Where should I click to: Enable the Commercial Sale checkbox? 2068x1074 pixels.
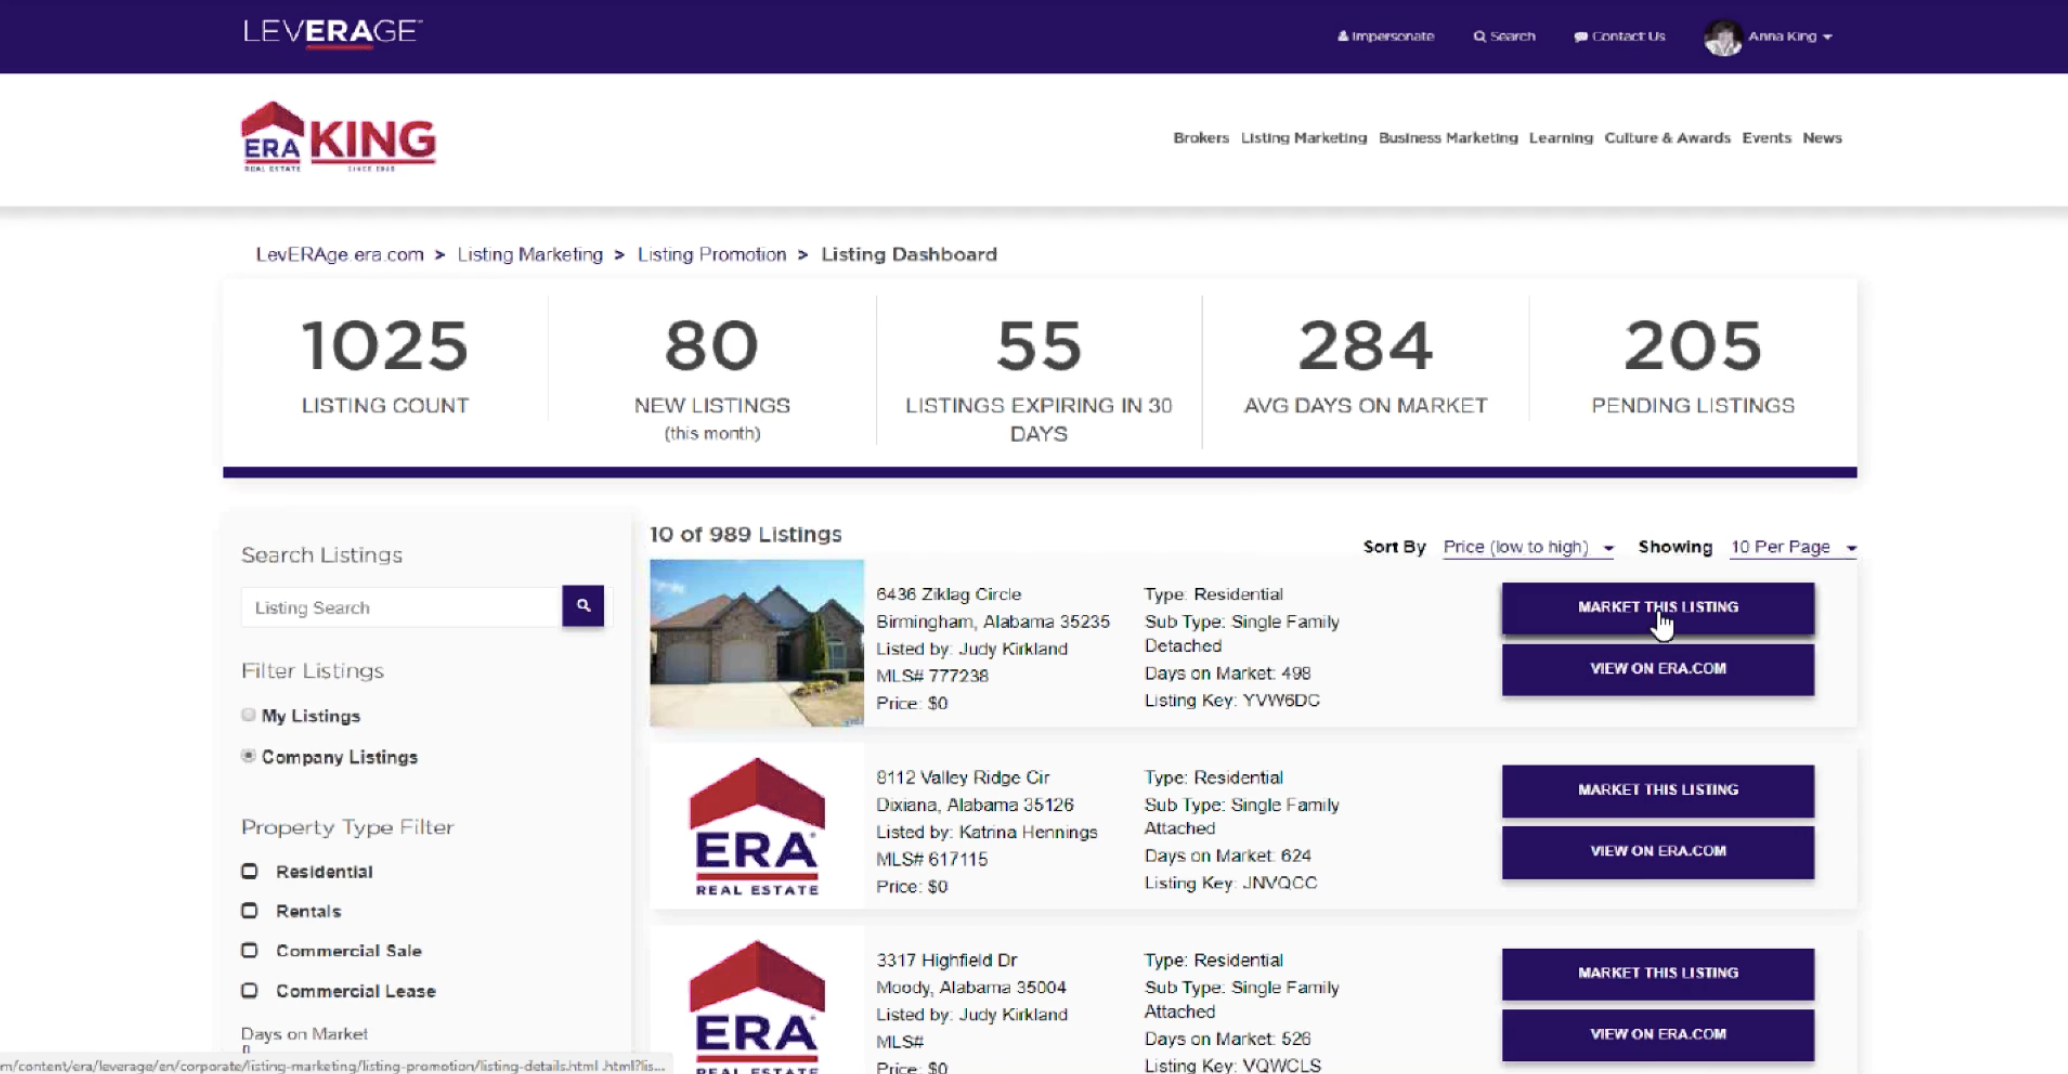pos(250,950)
